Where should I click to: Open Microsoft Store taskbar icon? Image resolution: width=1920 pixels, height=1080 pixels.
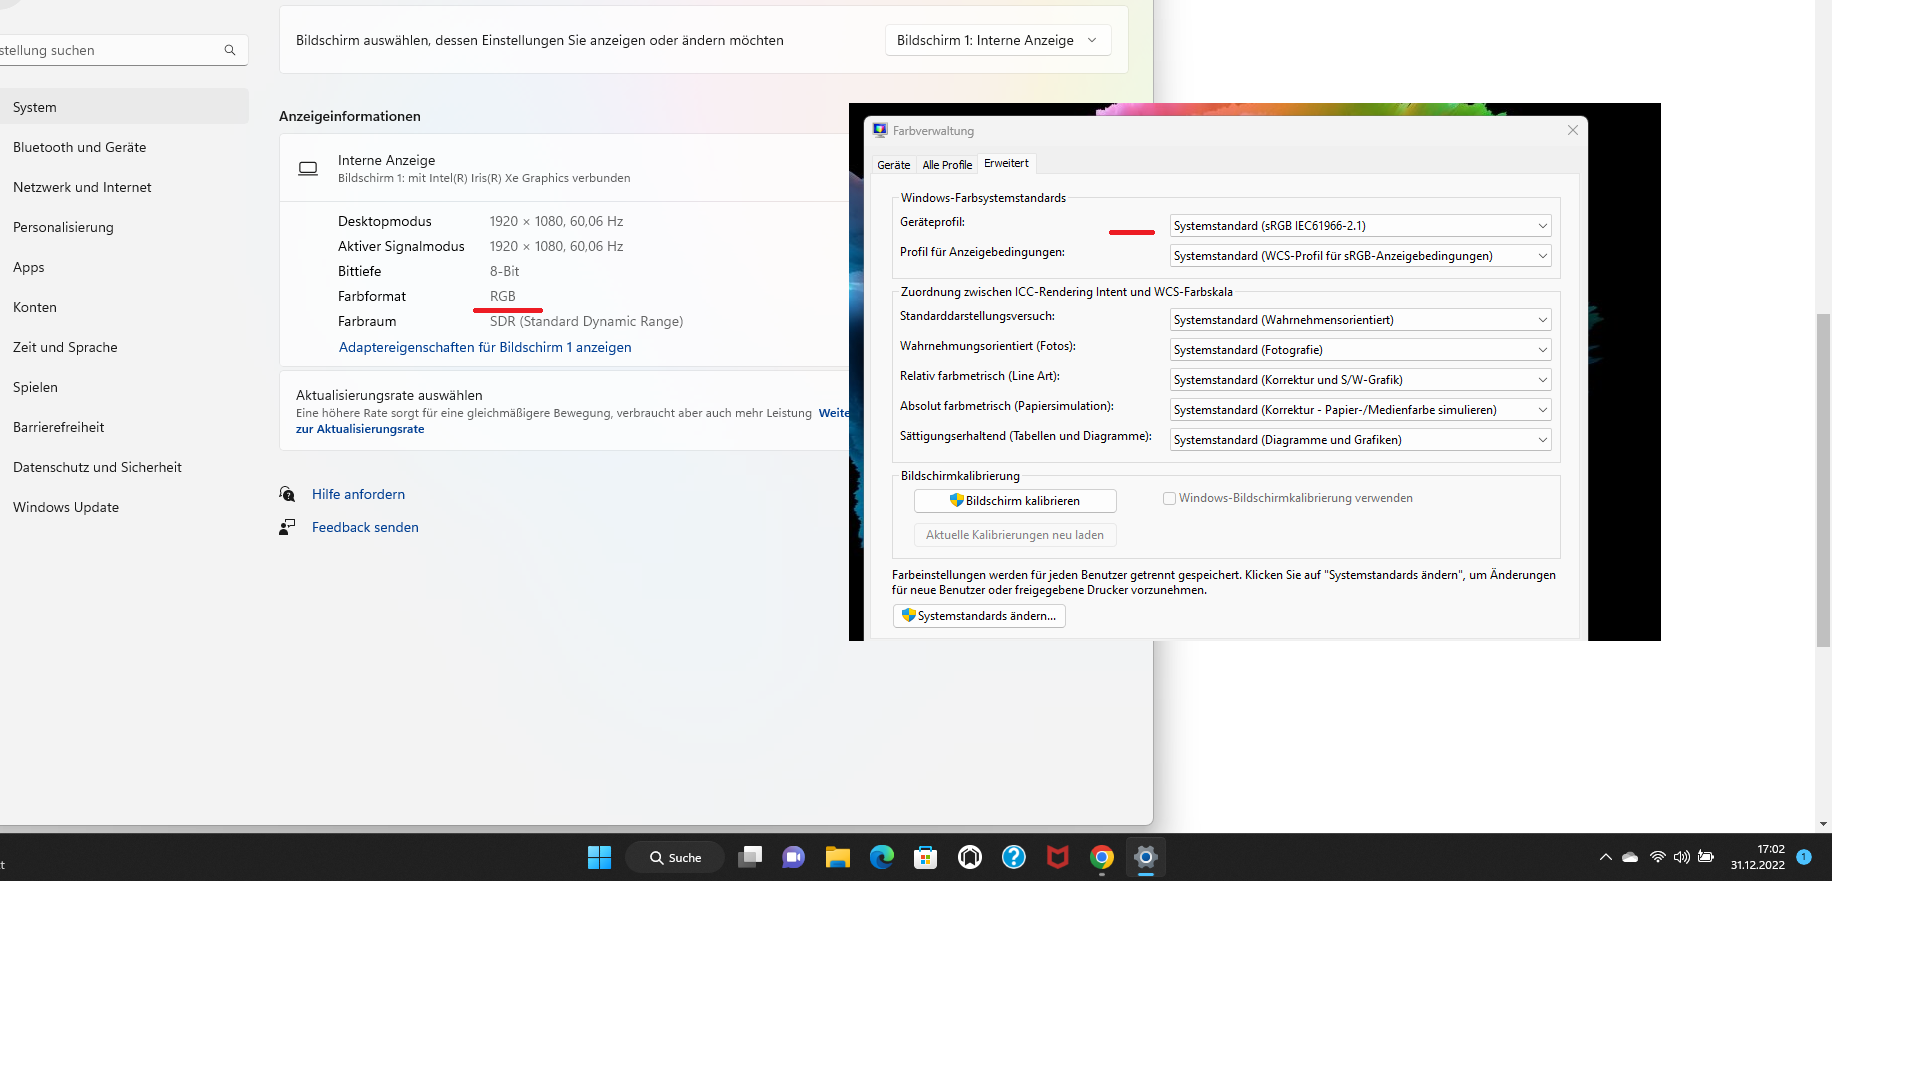point(925,857)
